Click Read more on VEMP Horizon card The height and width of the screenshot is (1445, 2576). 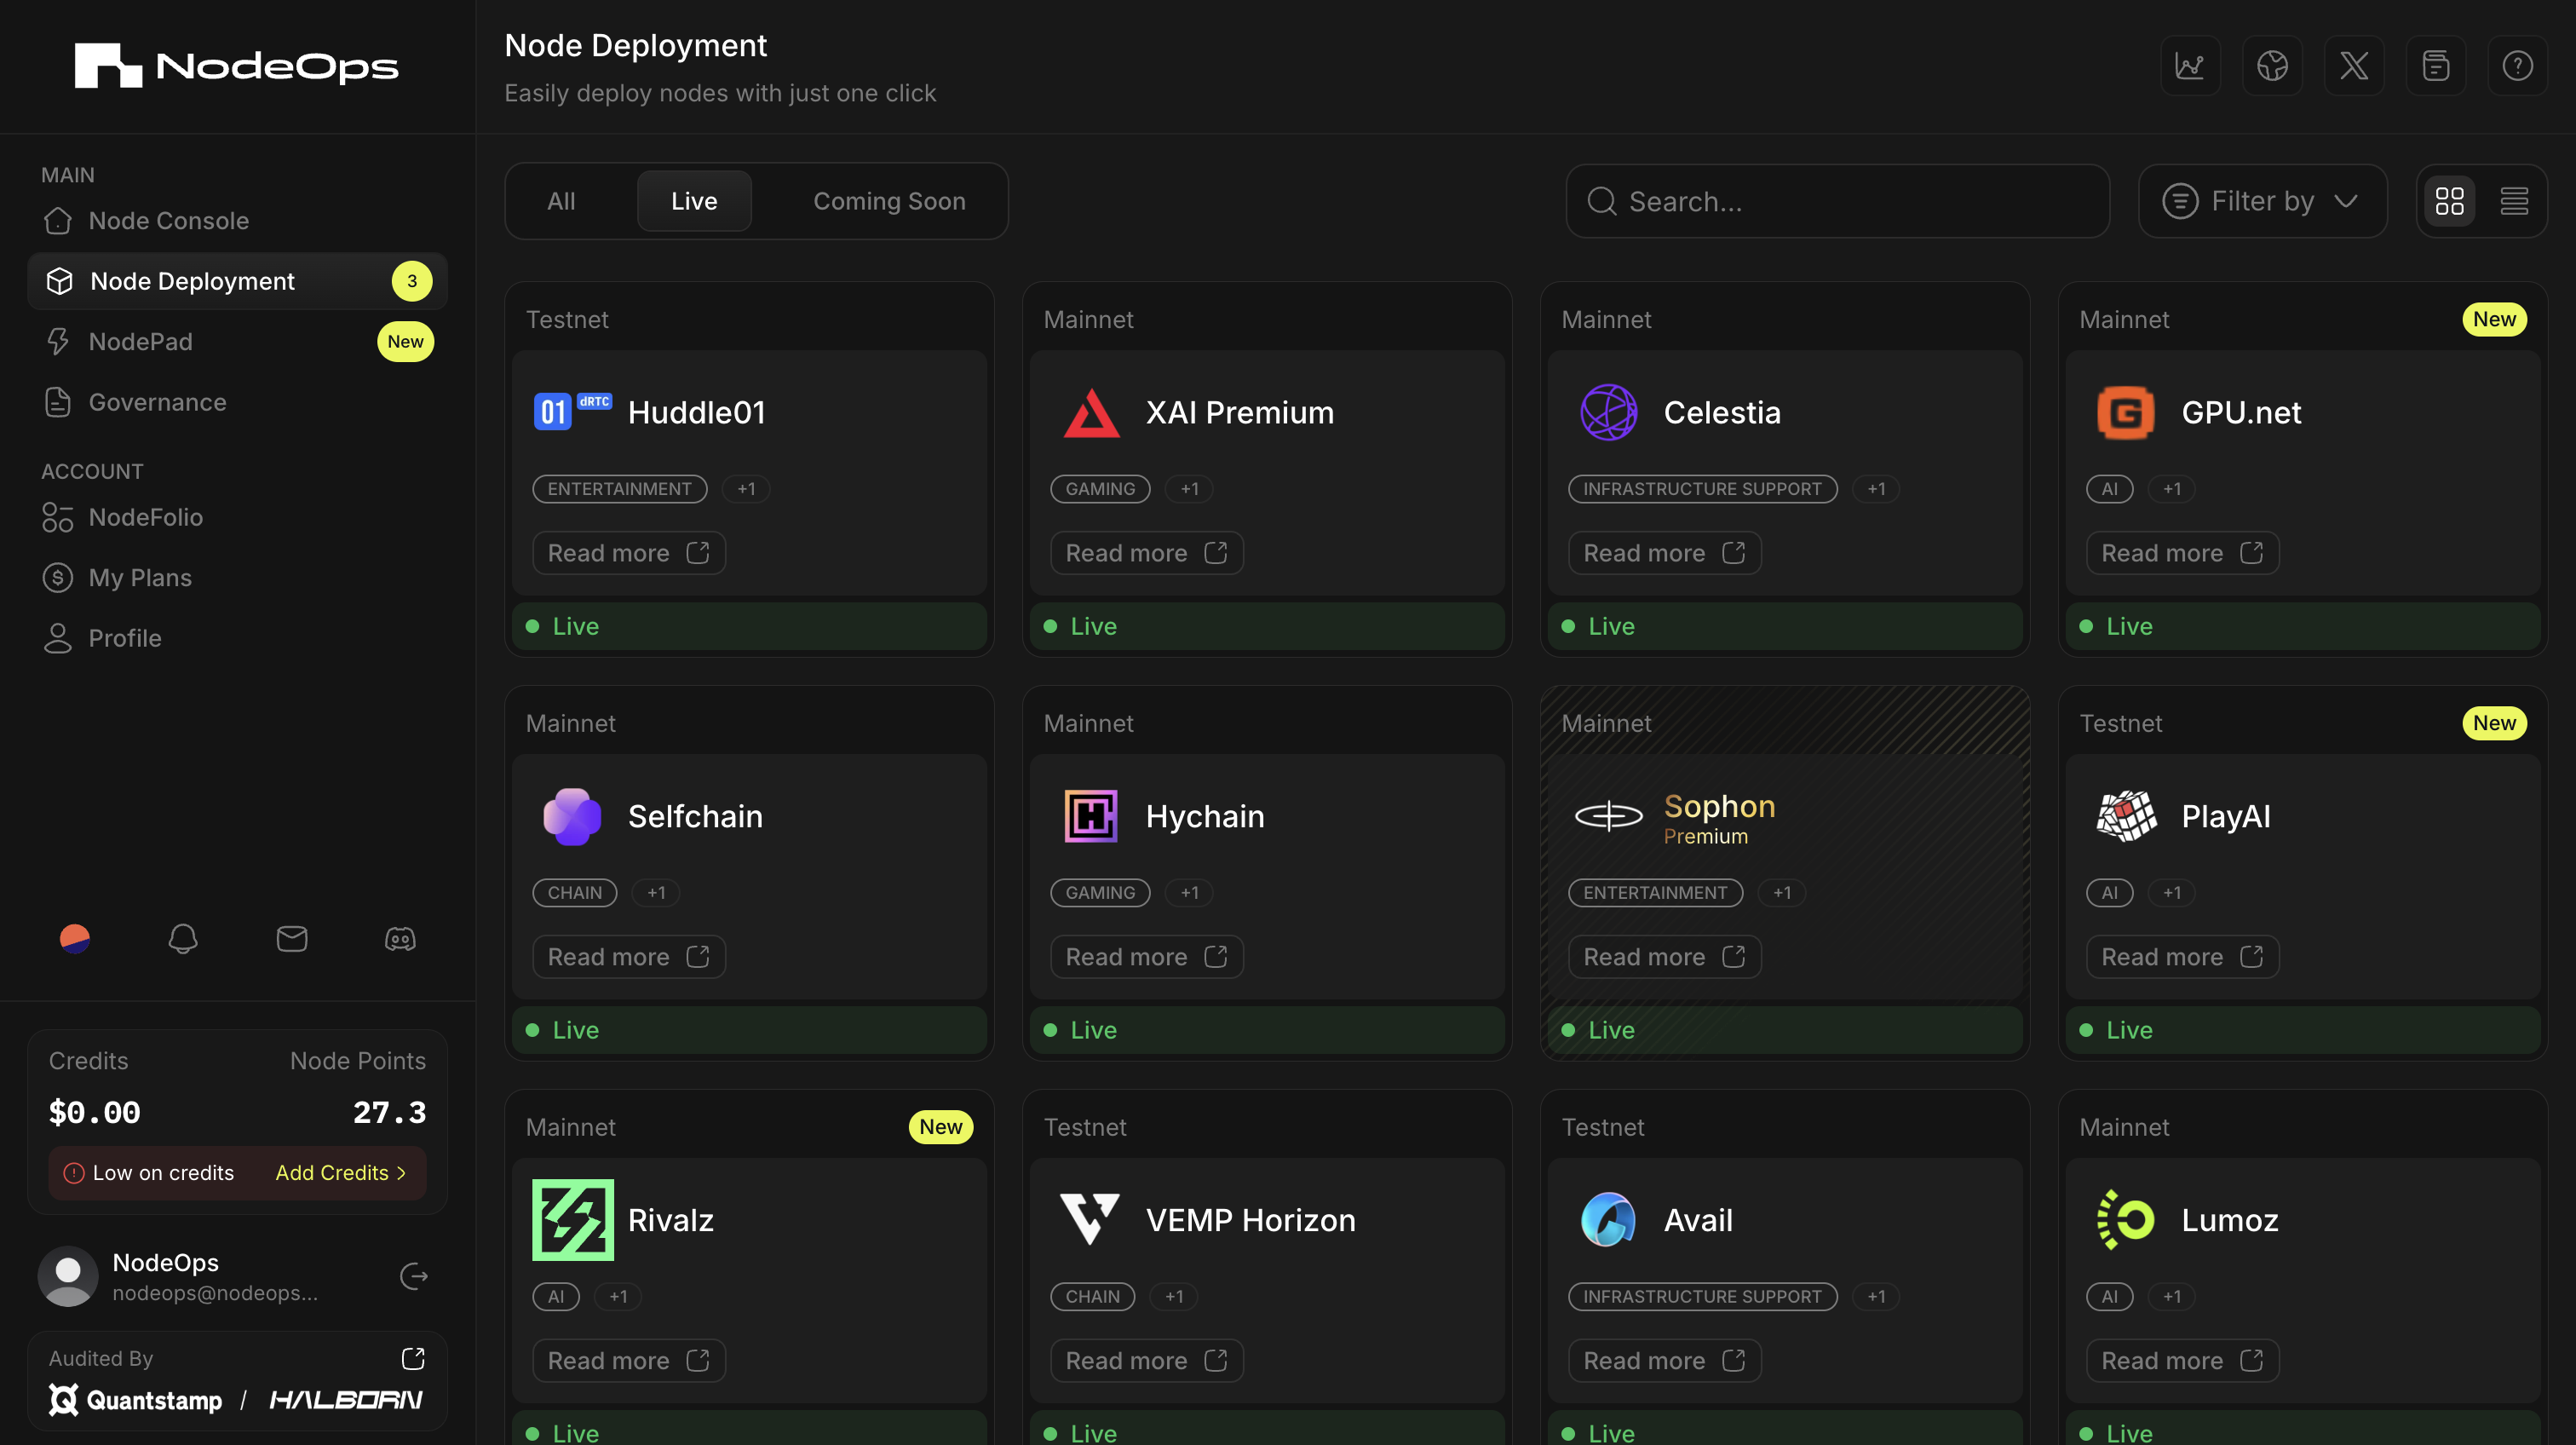(x=1147, y=1361)
